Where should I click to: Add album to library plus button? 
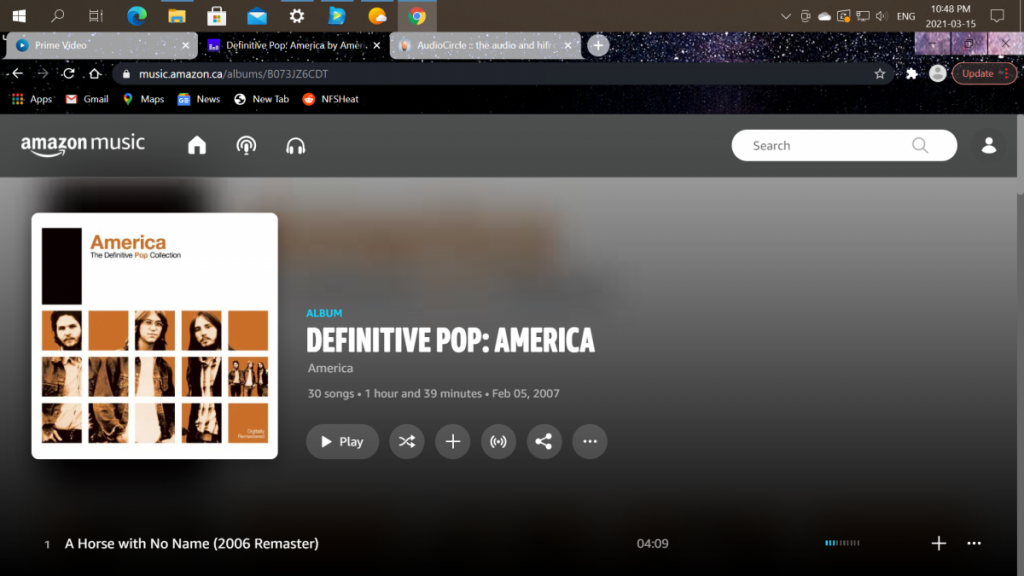pos(453,441)
